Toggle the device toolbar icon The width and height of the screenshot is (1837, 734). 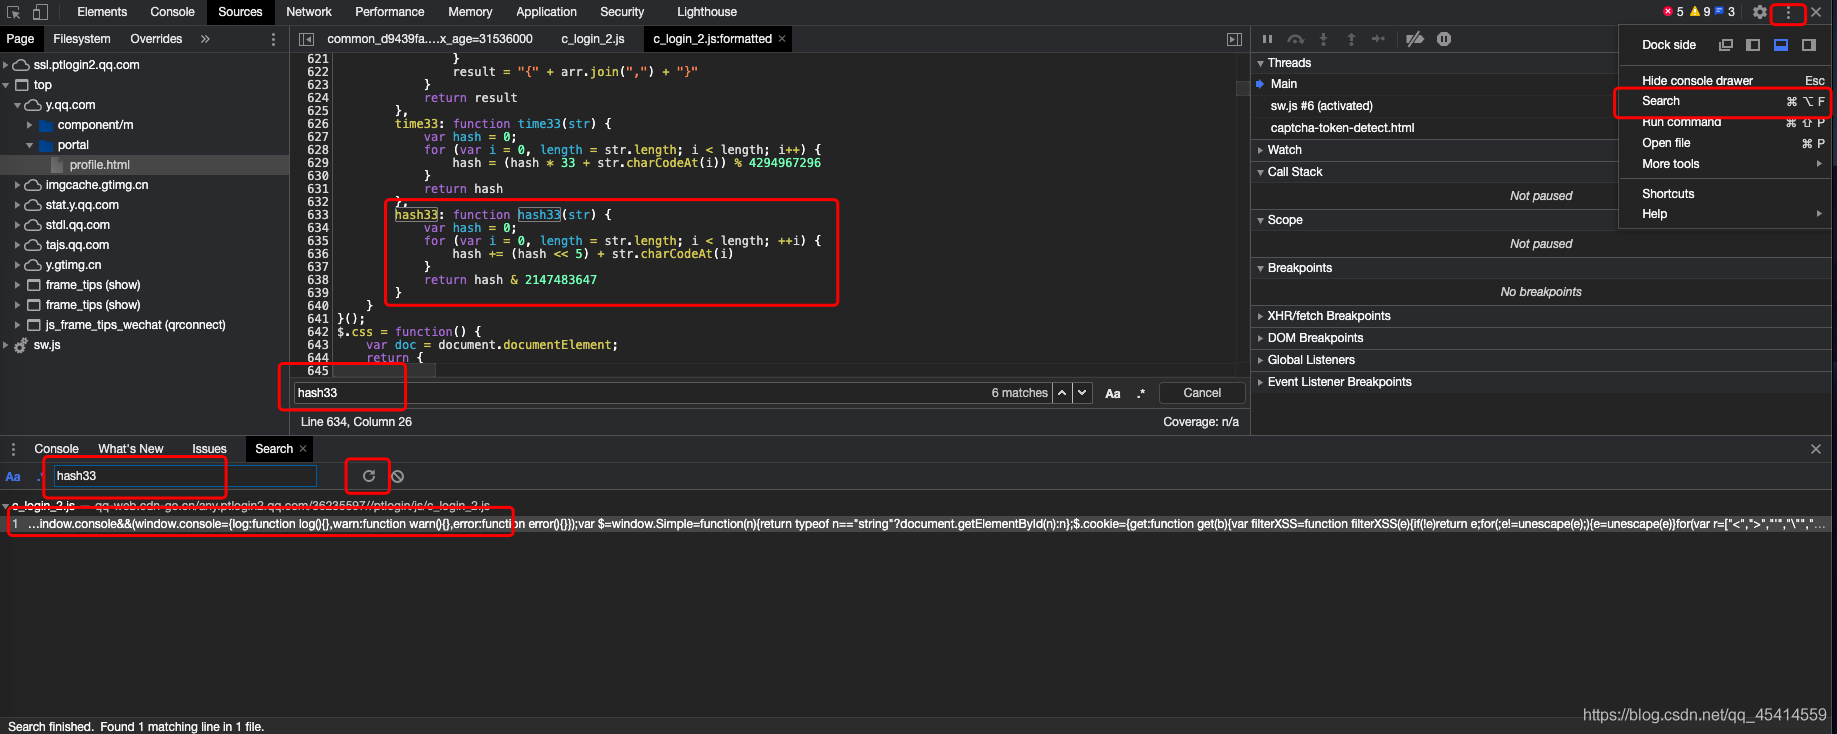coord(40,12)
